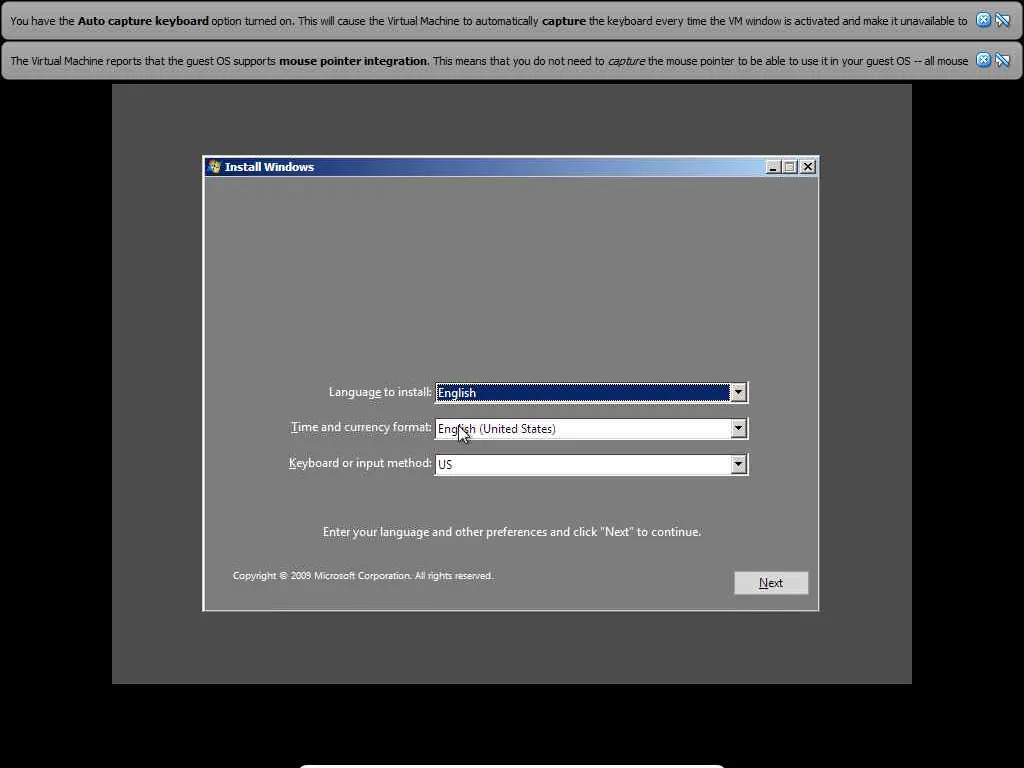Click the mouse pointer integration message text
1024x768 pixels.
(489, 61)
